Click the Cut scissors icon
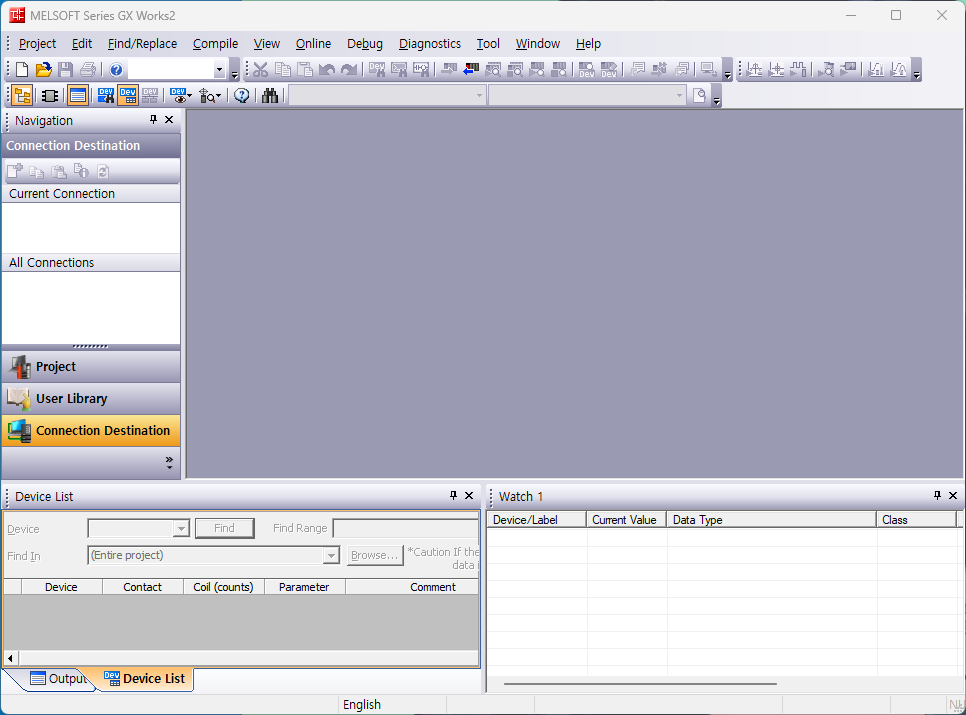Screen dimensions: 966x715 [261, 70]
